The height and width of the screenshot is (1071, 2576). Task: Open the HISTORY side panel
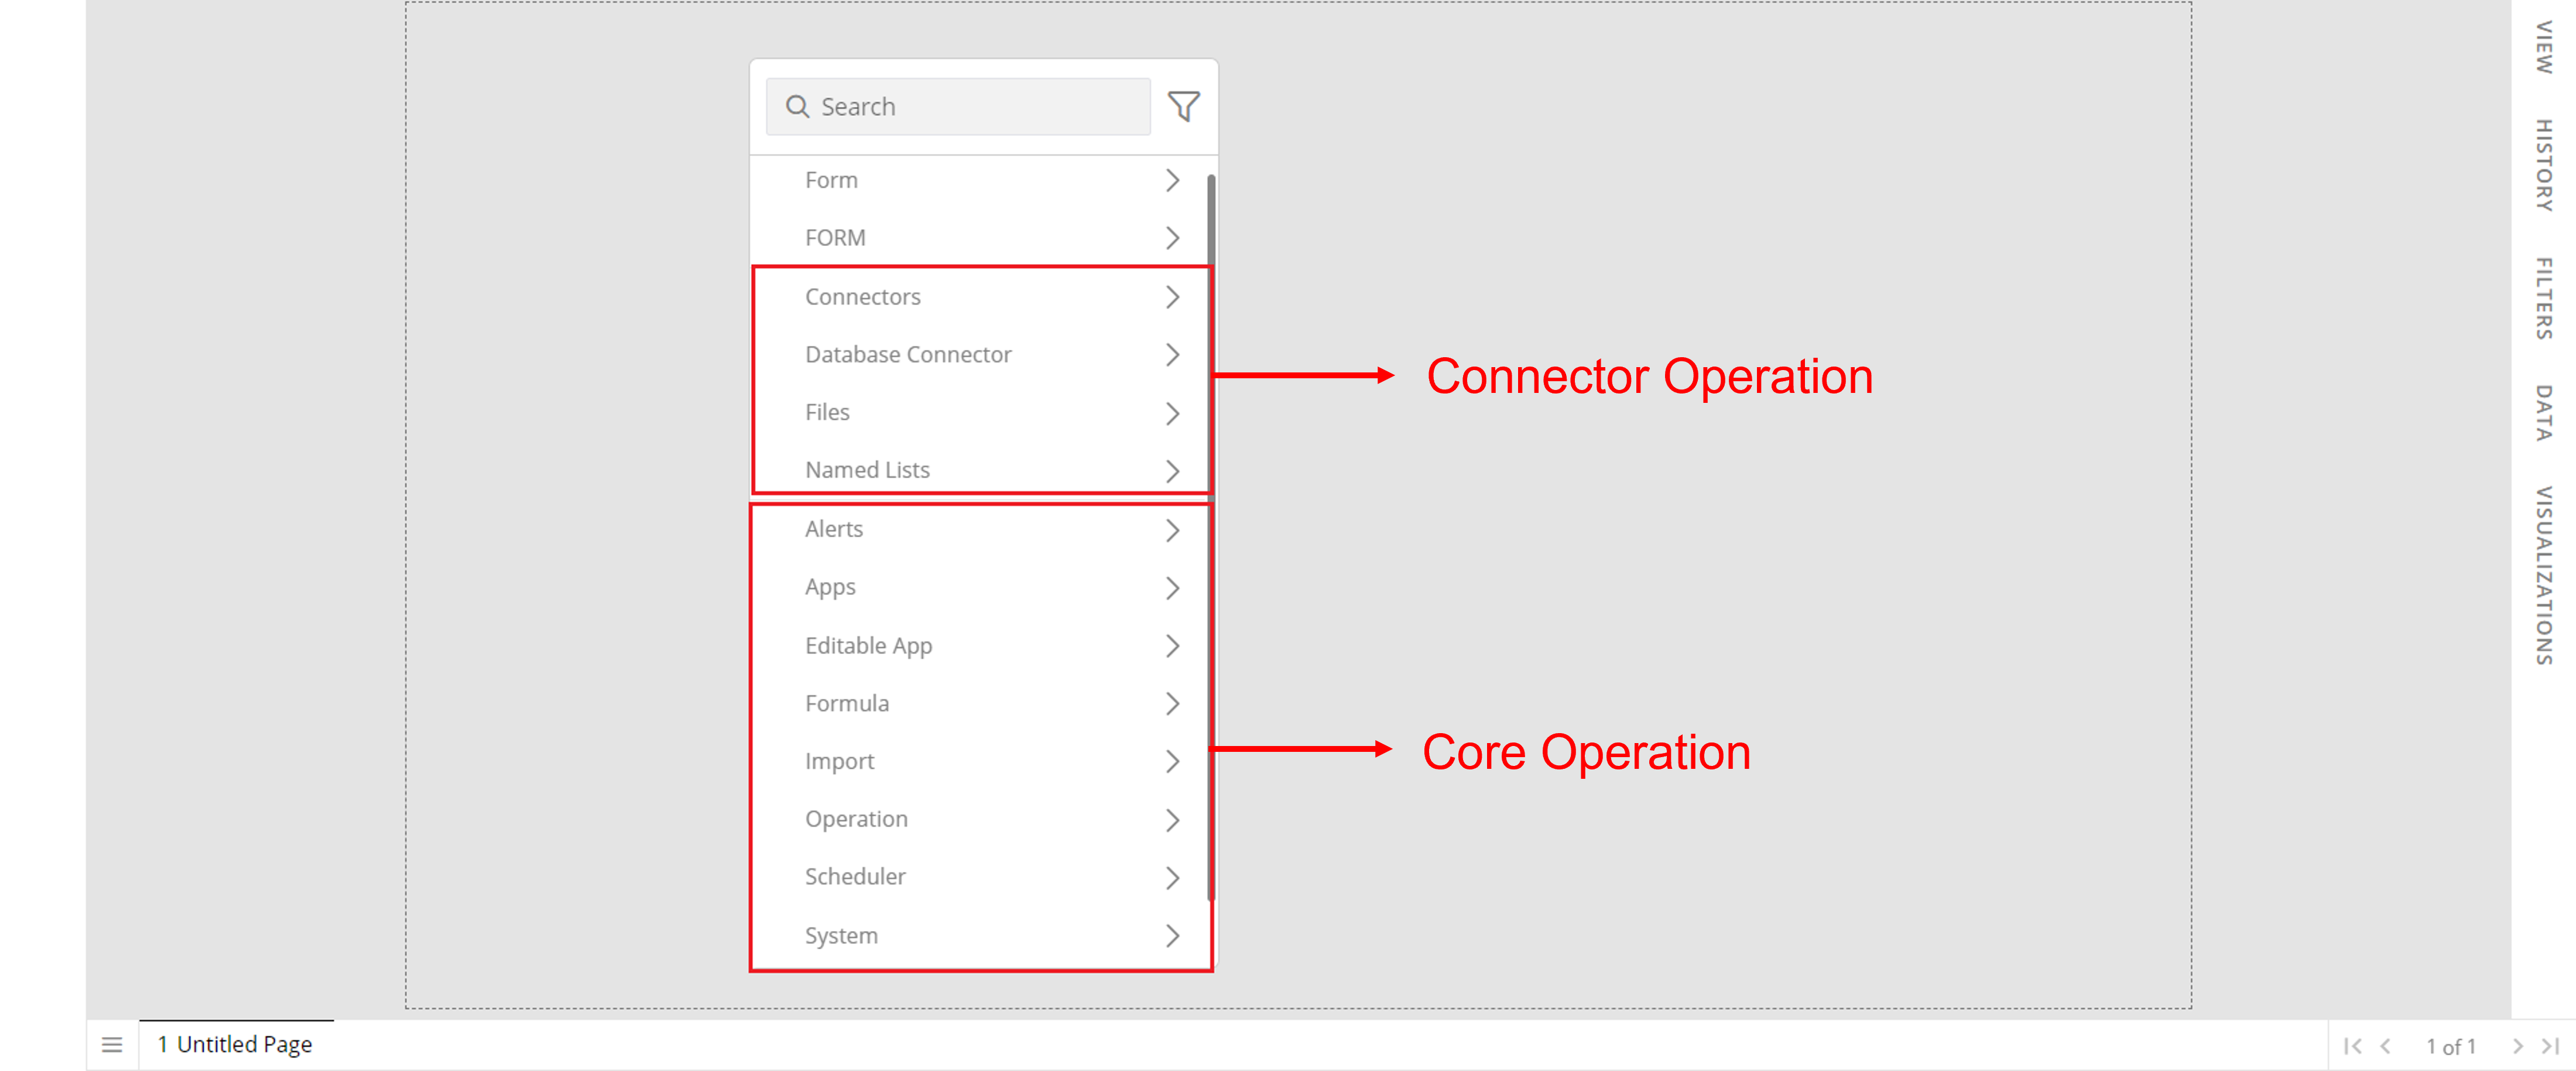coord(2544,166)
